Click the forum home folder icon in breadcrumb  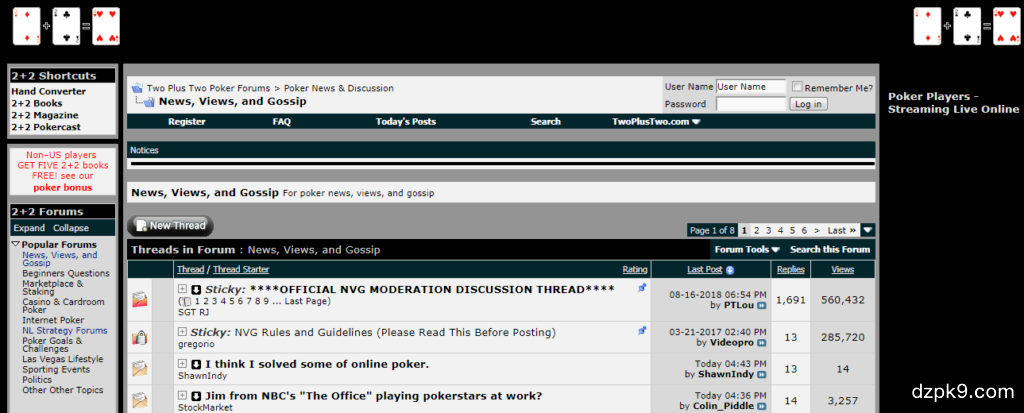point(137,88)
